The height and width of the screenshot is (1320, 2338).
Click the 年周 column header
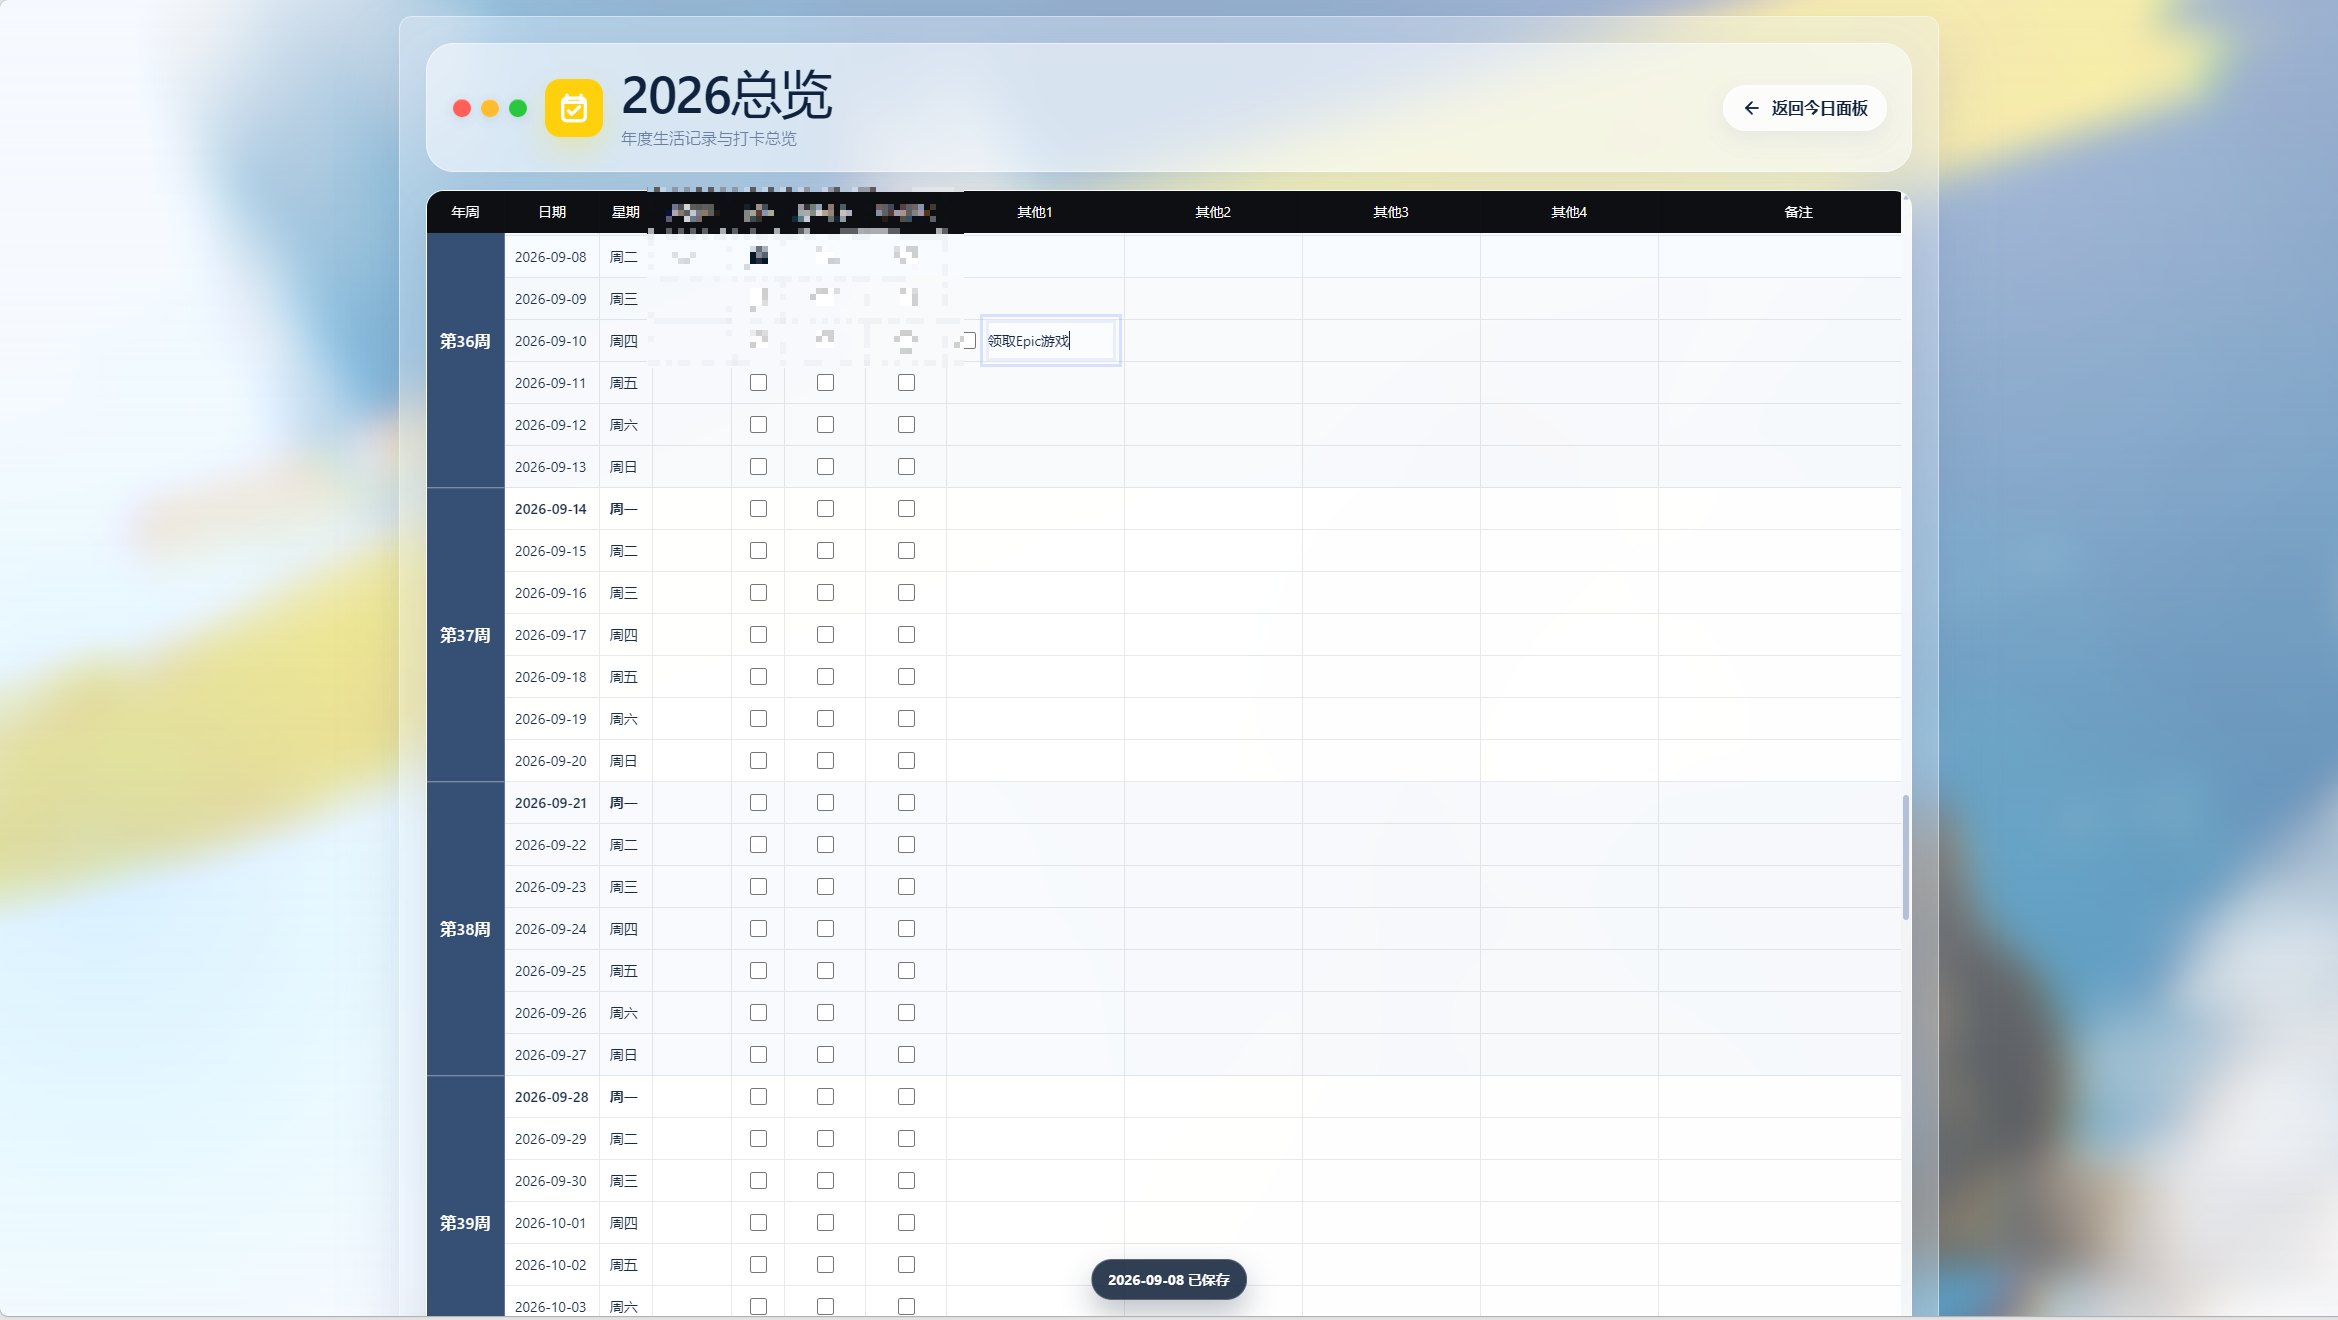click(x=465, y=212)
